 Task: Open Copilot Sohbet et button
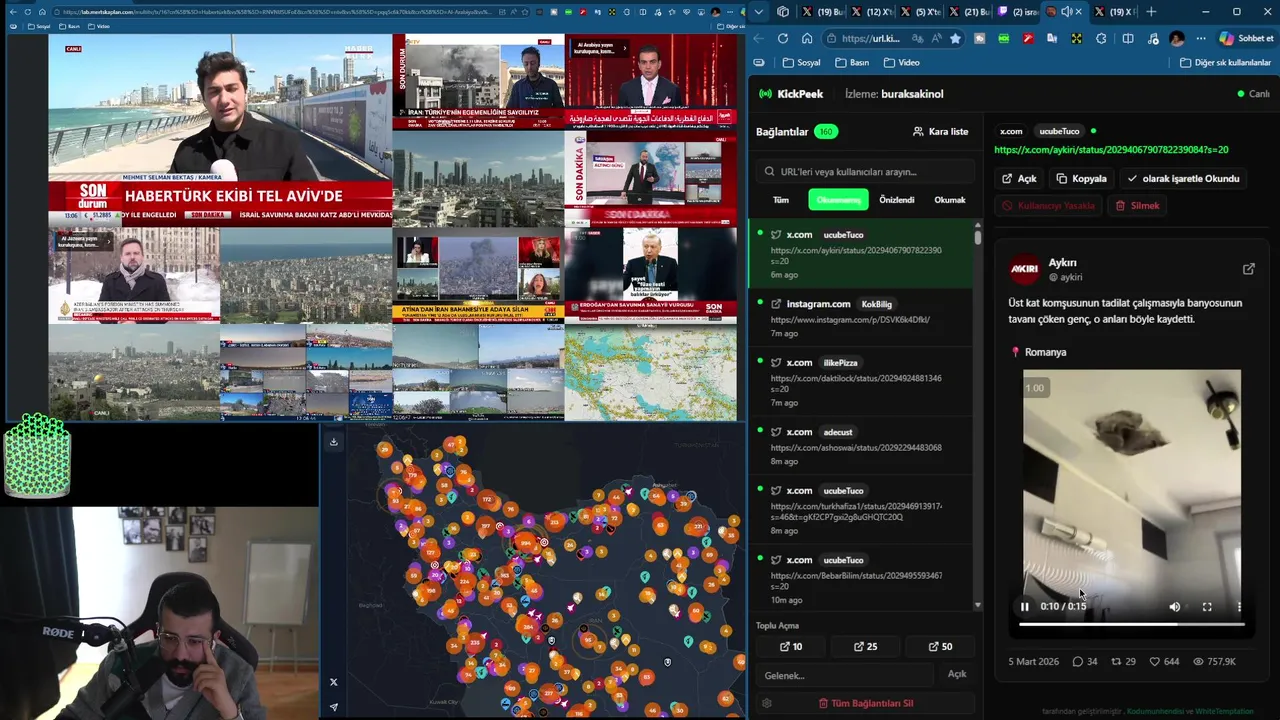1245,38
